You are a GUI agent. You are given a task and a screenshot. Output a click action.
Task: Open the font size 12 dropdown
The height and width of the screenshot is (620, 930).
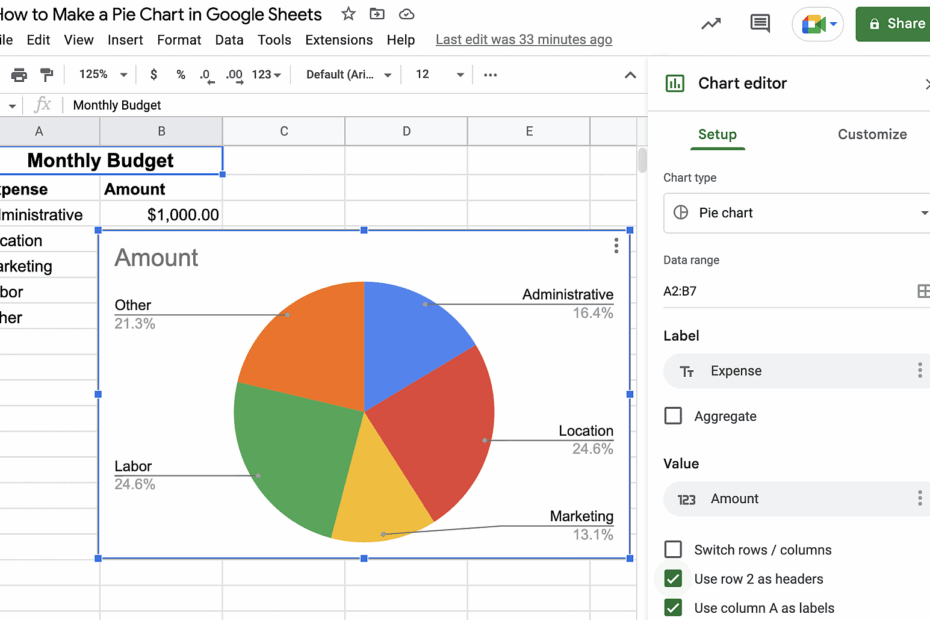pyautogui.click(x=439, y=75)
